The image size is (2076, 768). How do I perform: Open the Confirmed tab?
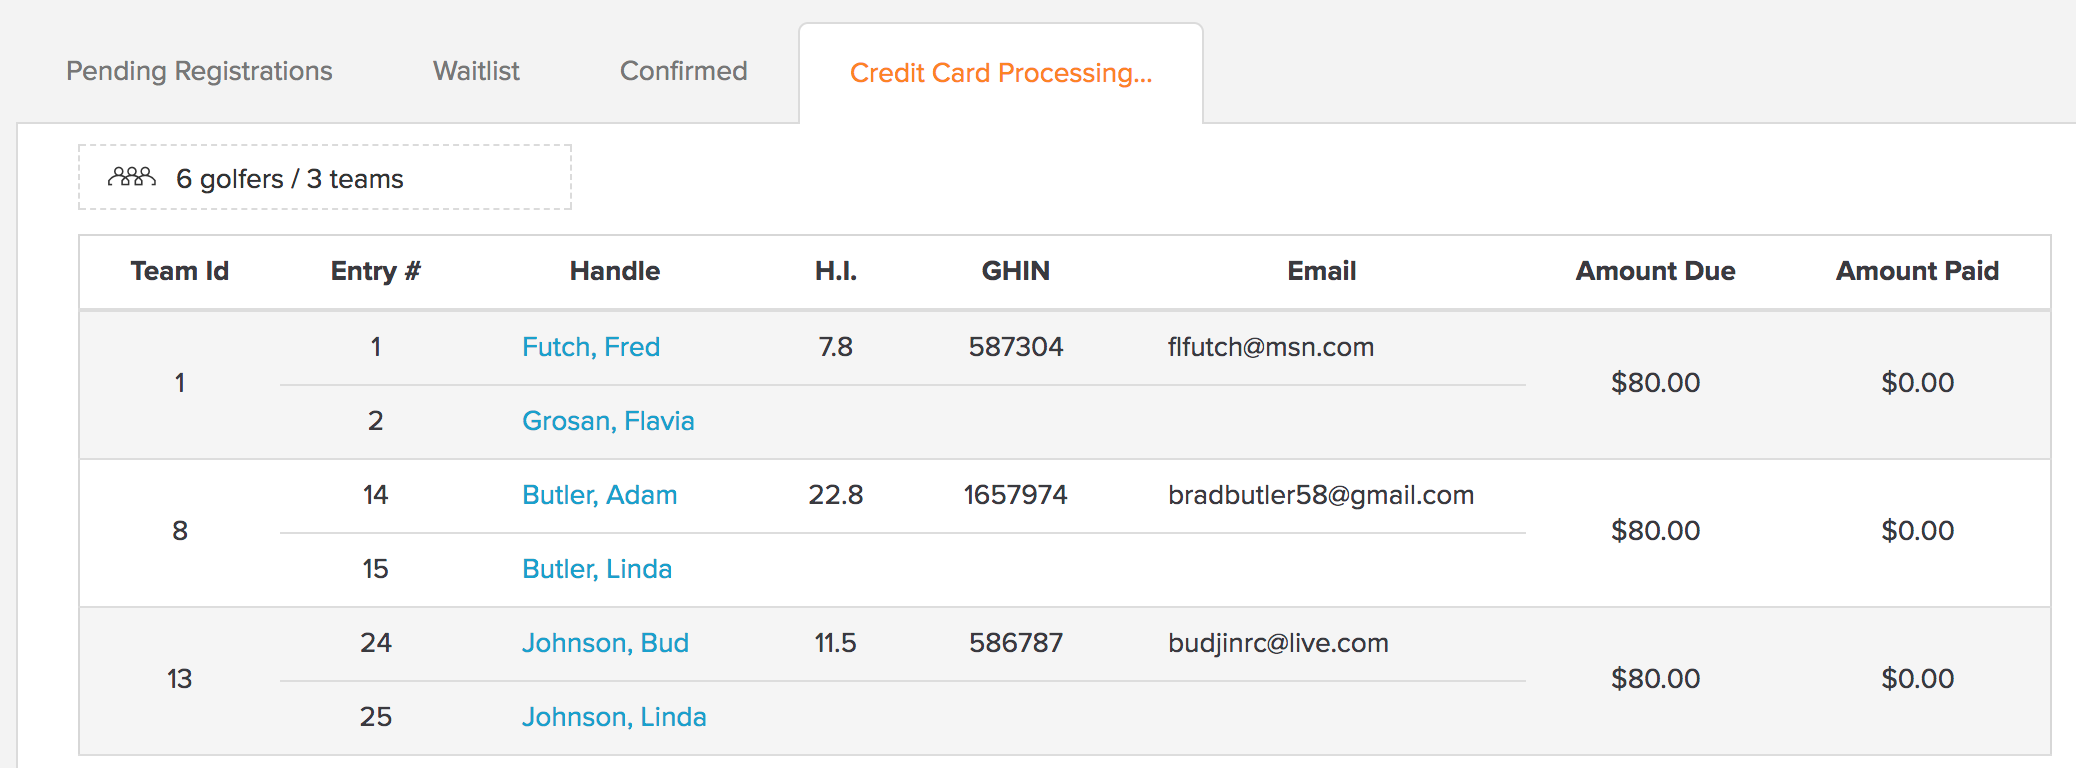click(x=684, y=71)
